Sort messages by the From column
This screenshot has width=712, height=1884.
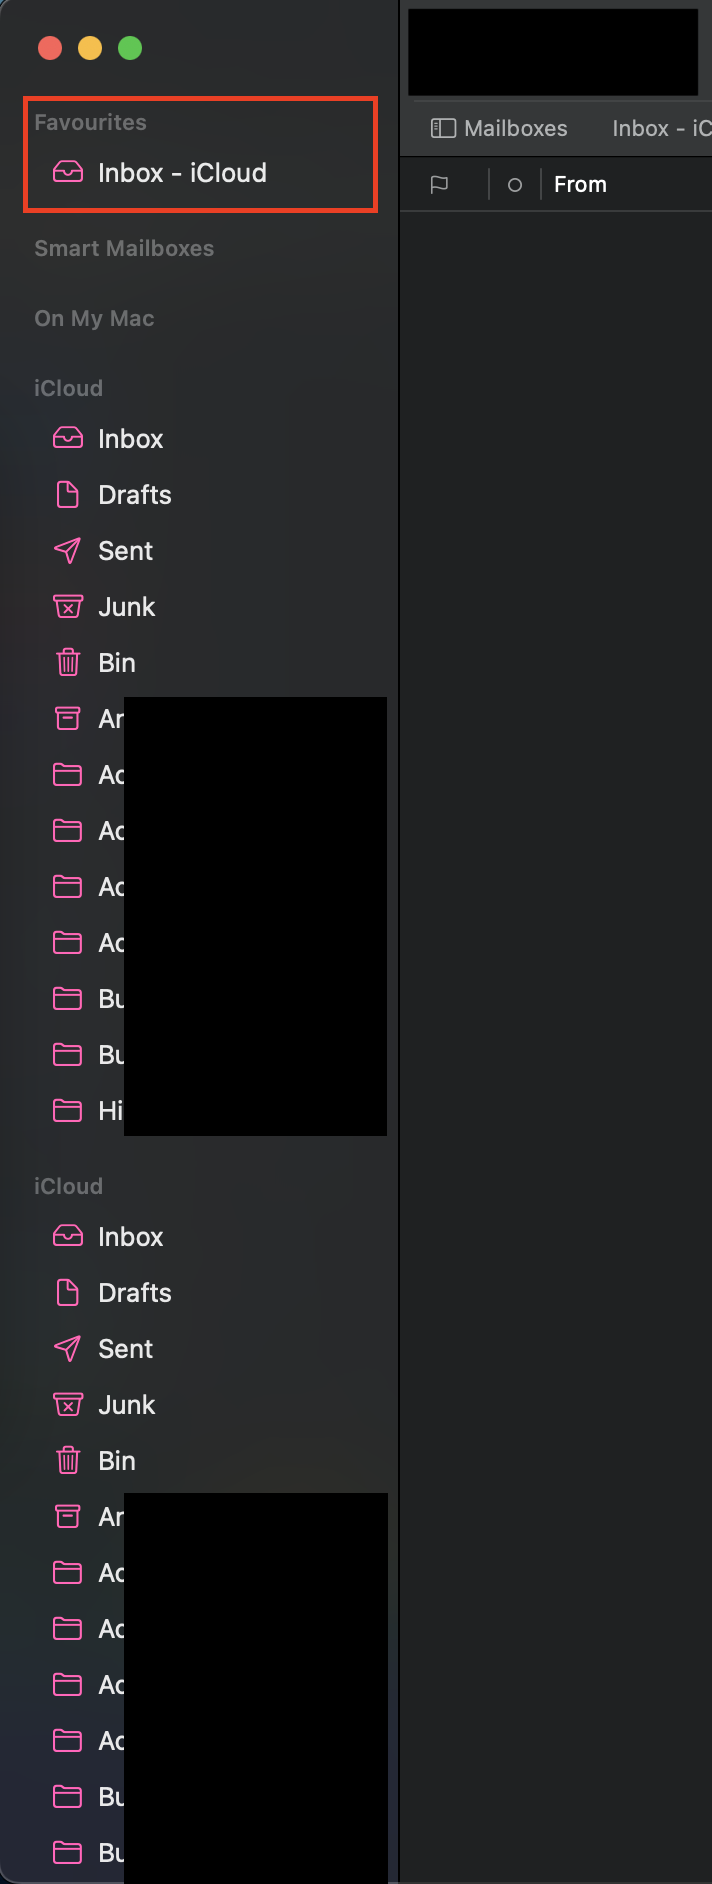coord(580,184)
